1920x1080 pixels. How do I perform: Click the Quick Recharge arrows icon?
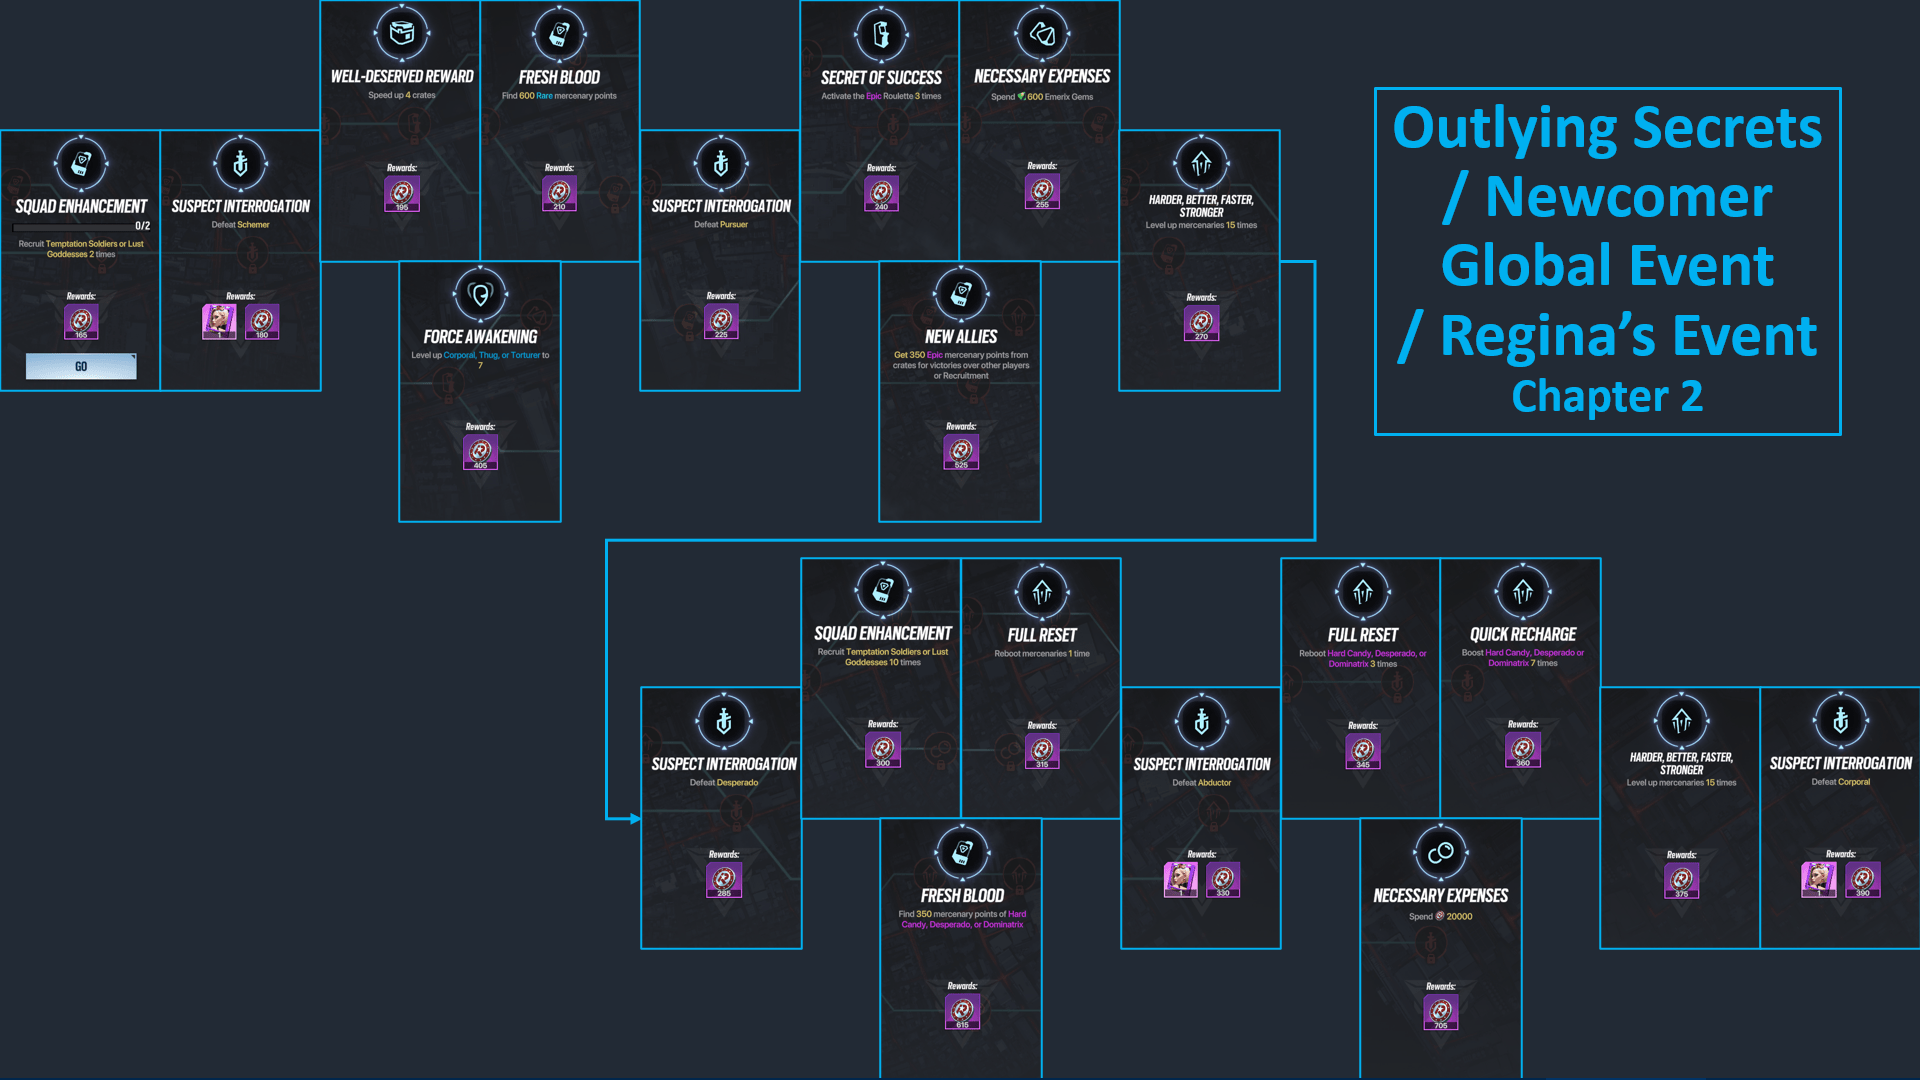pyautogui.click(x=1521, y=591)
